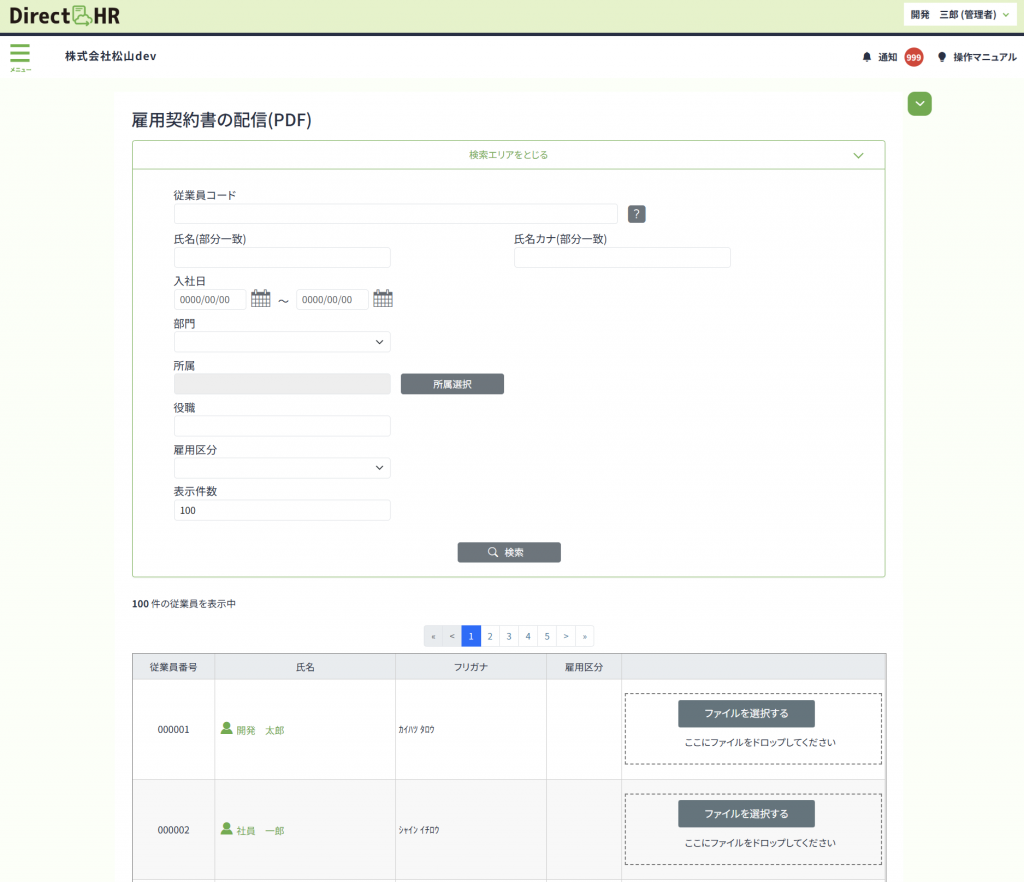Jump to page 5 of results
This screenshot has width=1024, height=882.
coord(547,636)
